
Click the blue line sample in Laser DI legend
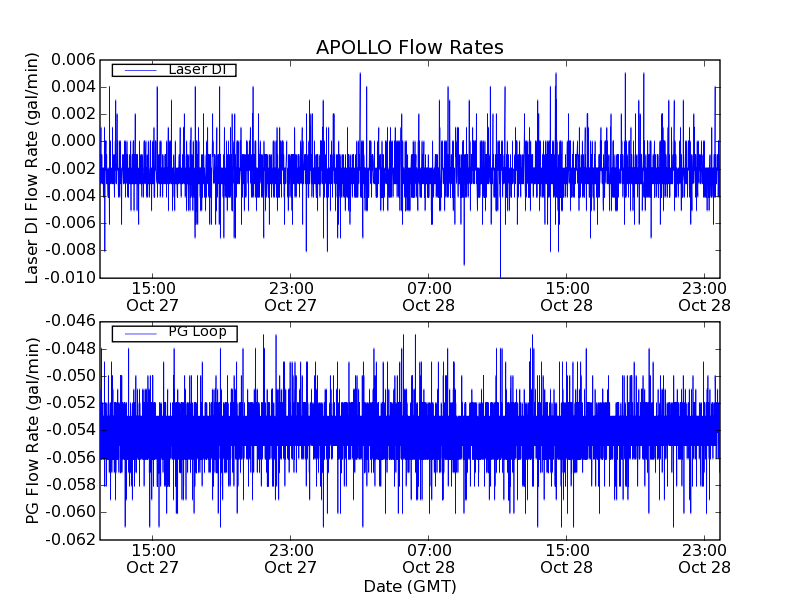(x=141, y=70)
